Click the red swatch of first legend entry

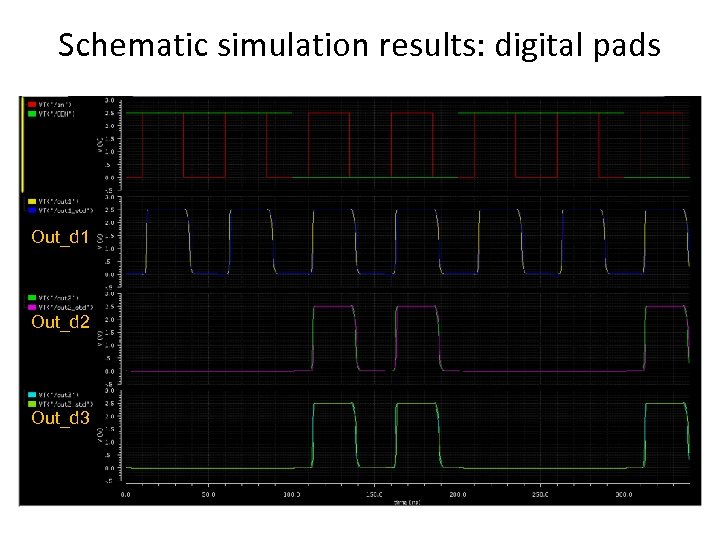click(x=32, y=105)
